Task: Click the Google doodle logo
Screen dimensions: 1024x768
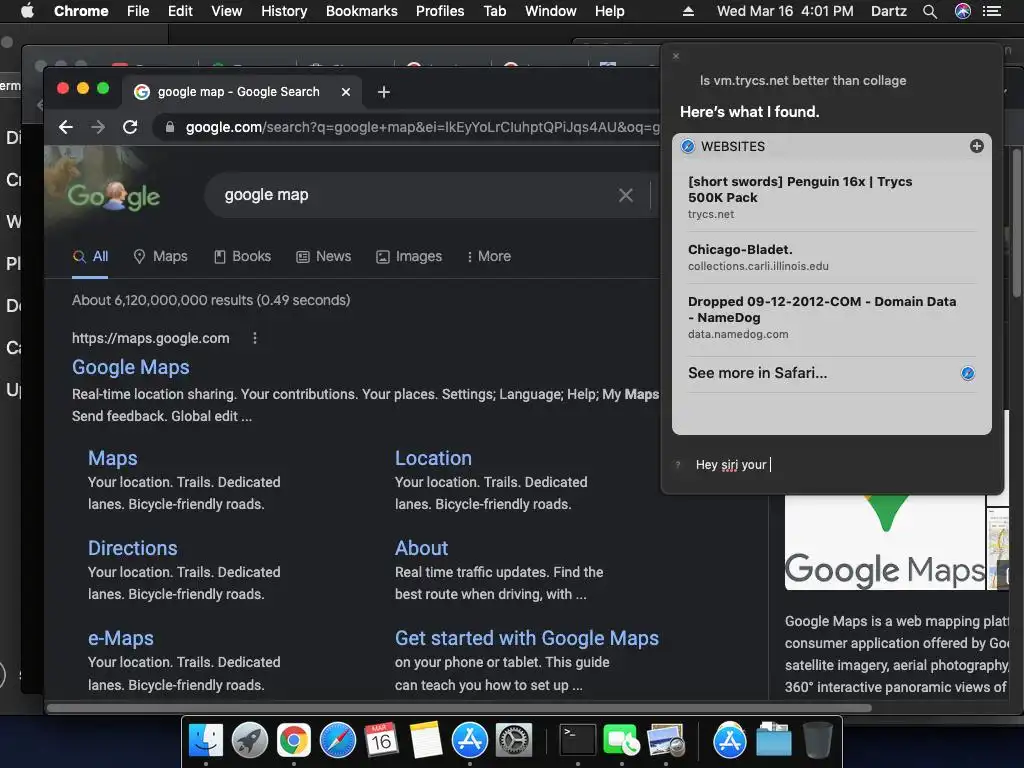Action: 113,195
